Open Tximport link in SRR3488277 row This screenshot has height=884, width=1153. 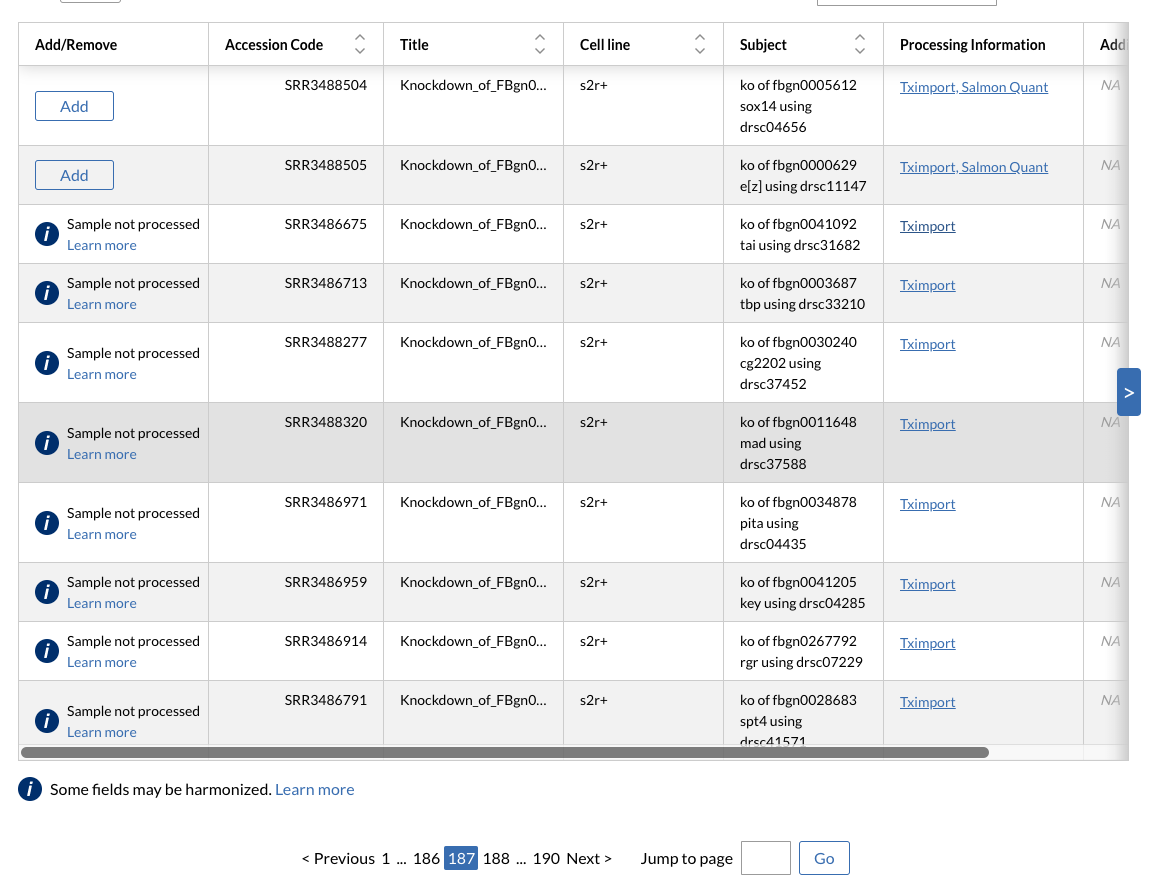pyautogui.click(x=927, y=343)
